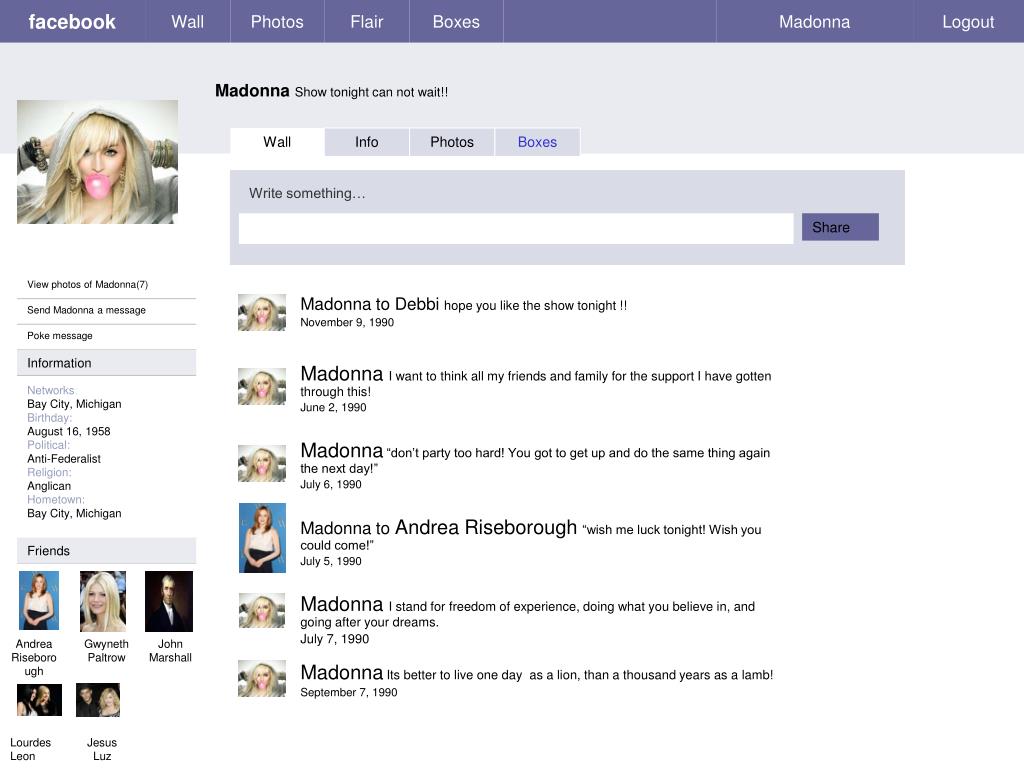Click the Information section header
Screen dimensions: 1024x768
coord(106,362)
